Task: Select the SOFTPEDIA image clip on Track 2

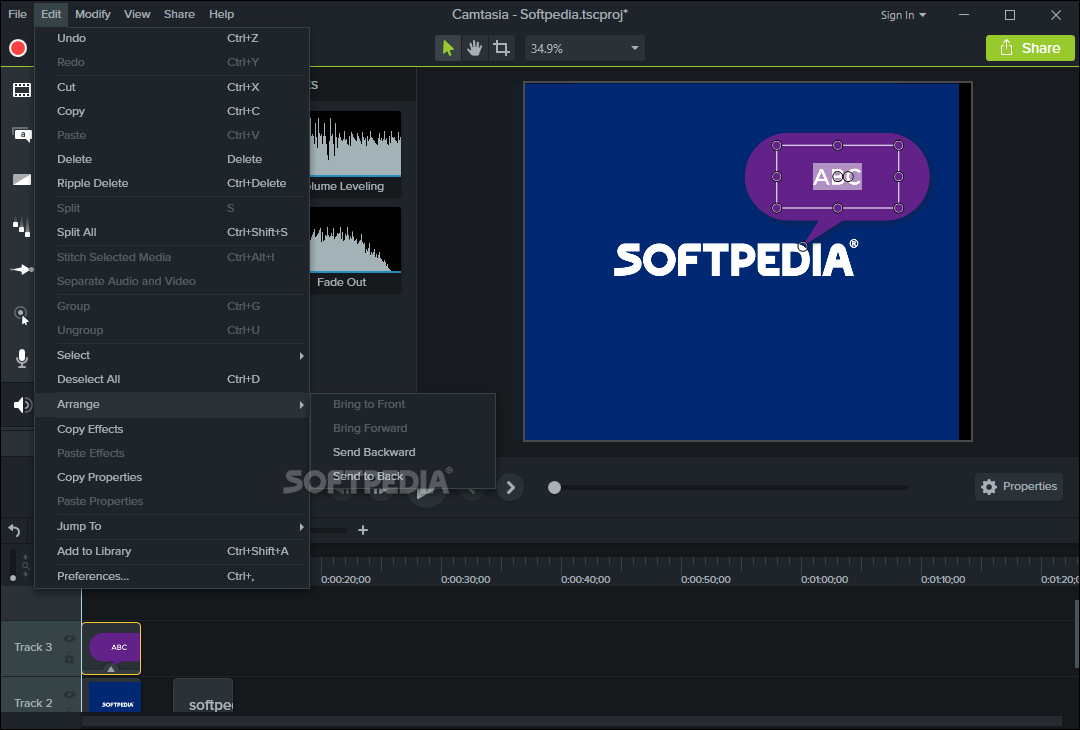Action: pyautogui.click(x=114, y=696)
